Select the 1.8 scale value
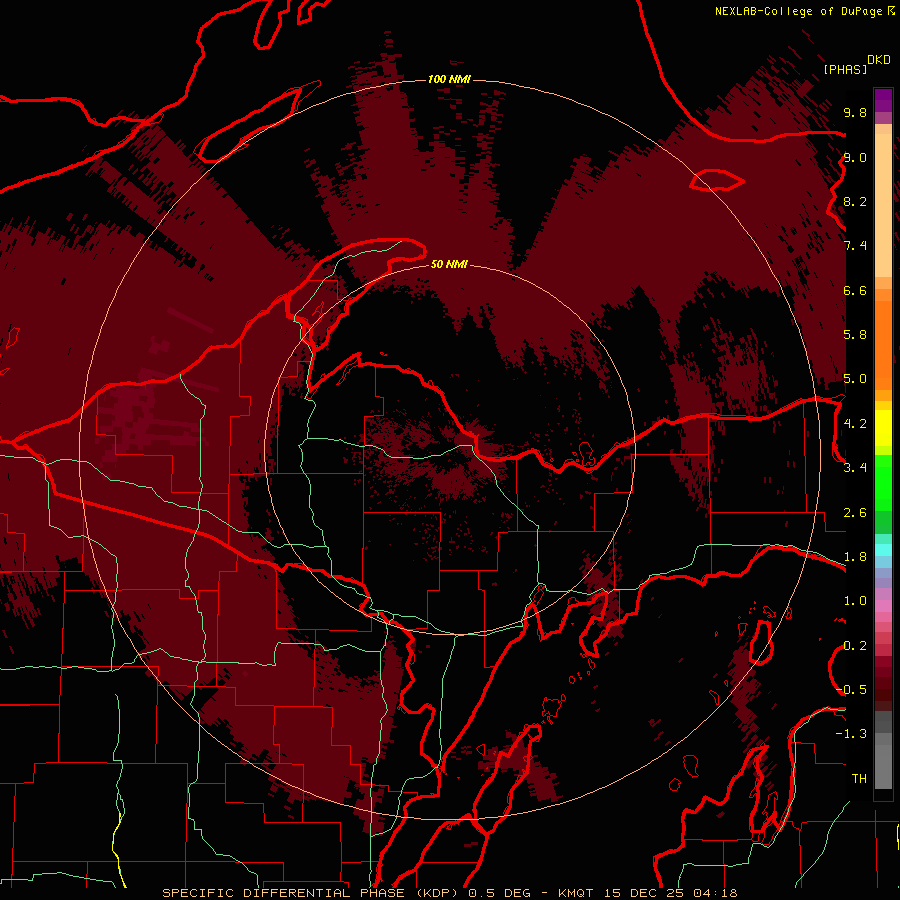 [x=855, y=557]
